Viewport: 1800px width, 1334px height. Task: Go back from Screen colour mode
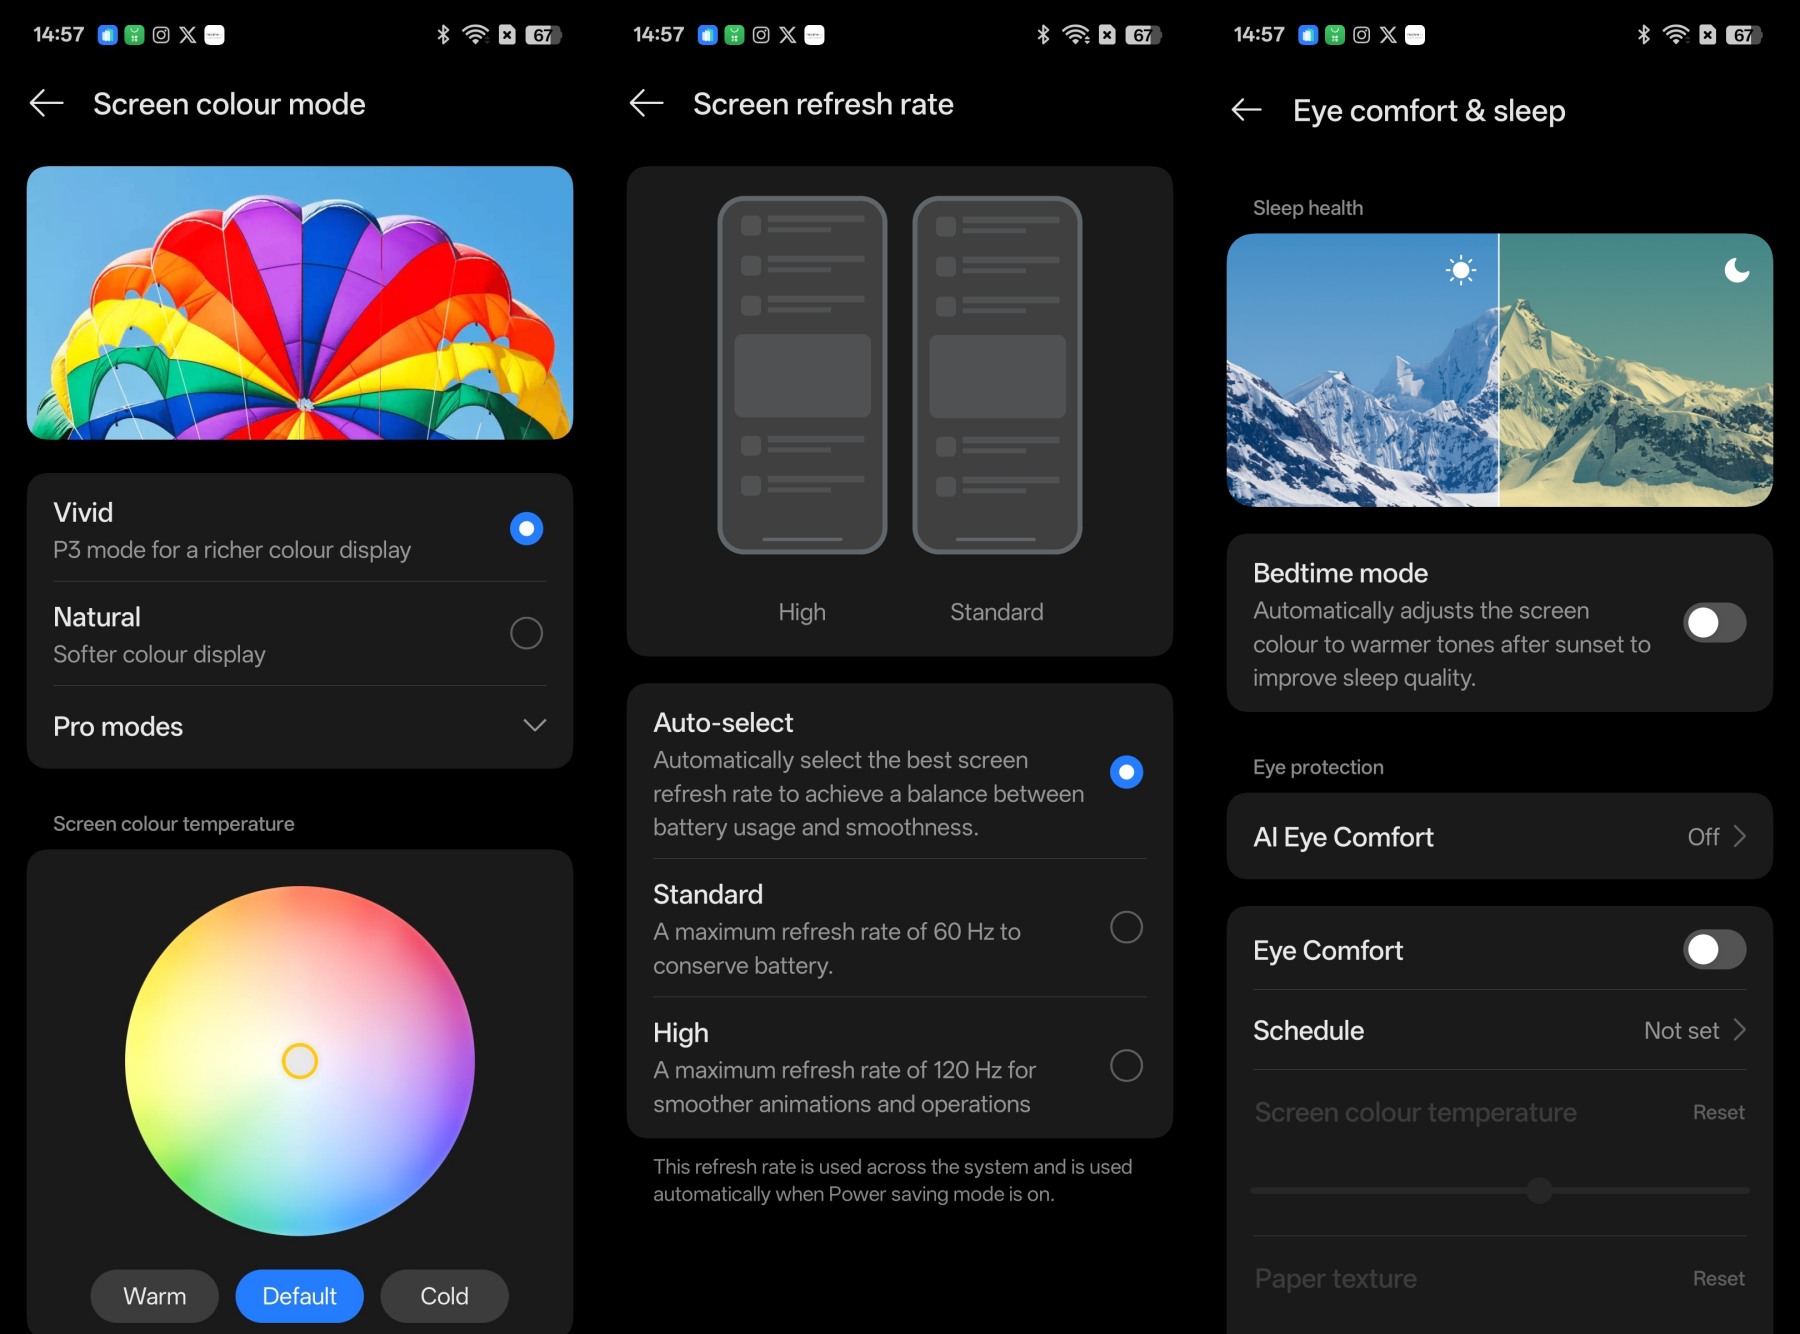pos(47,103)
